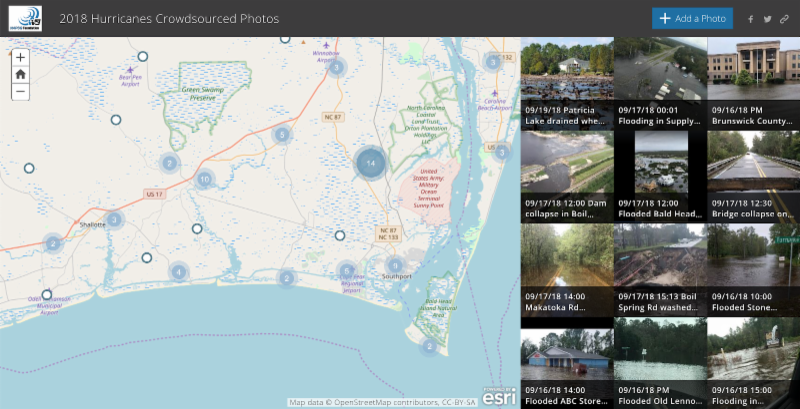This screenshot has width=800, height=409.
Task: Copy the share link icon
Action: click(784, 19)
